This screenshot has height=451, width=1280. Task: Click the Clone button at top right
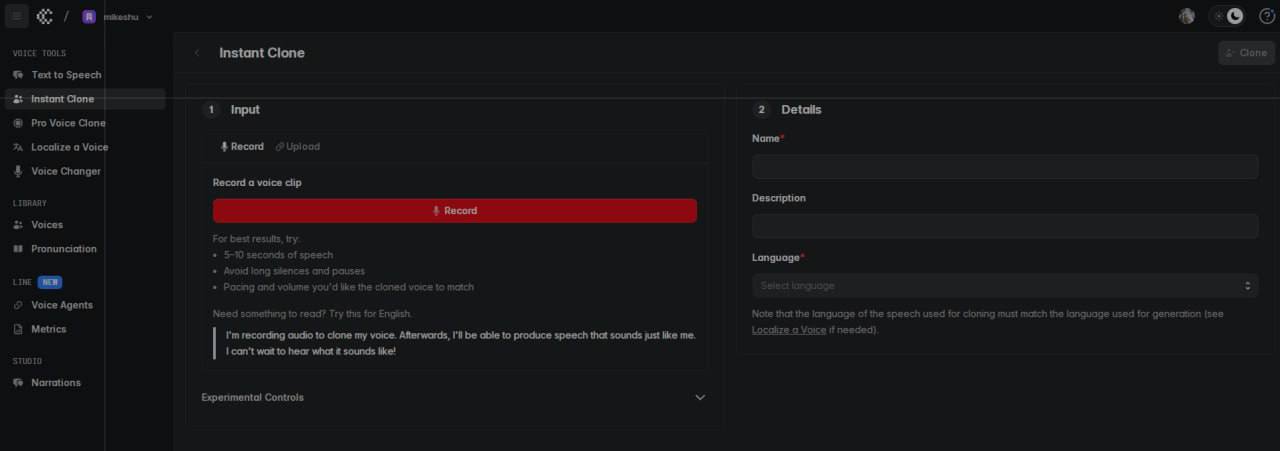[x=1245, y=53]
